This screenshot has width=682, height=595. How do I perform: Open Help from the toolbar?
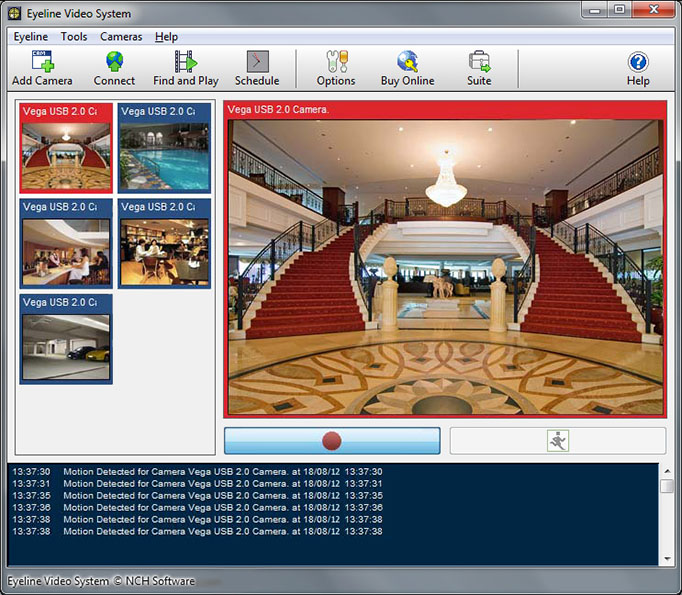(637, 68)
